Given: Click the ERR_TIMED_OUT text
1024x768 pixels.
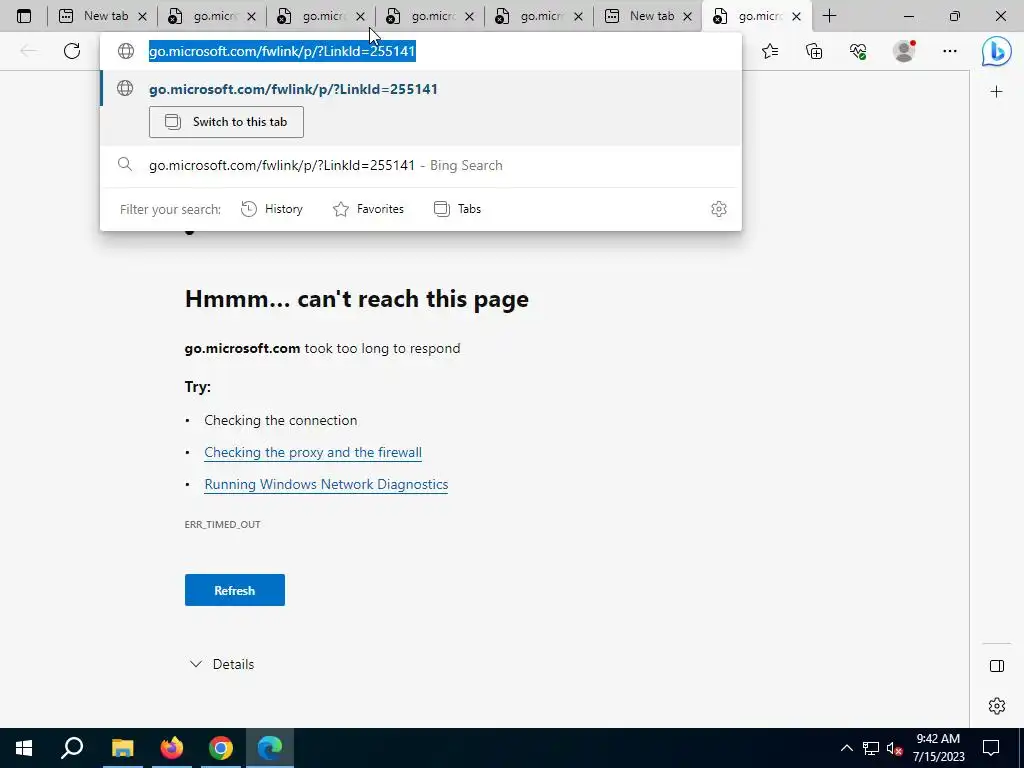Looking at the screenshot, I should [x=222, y=524].
